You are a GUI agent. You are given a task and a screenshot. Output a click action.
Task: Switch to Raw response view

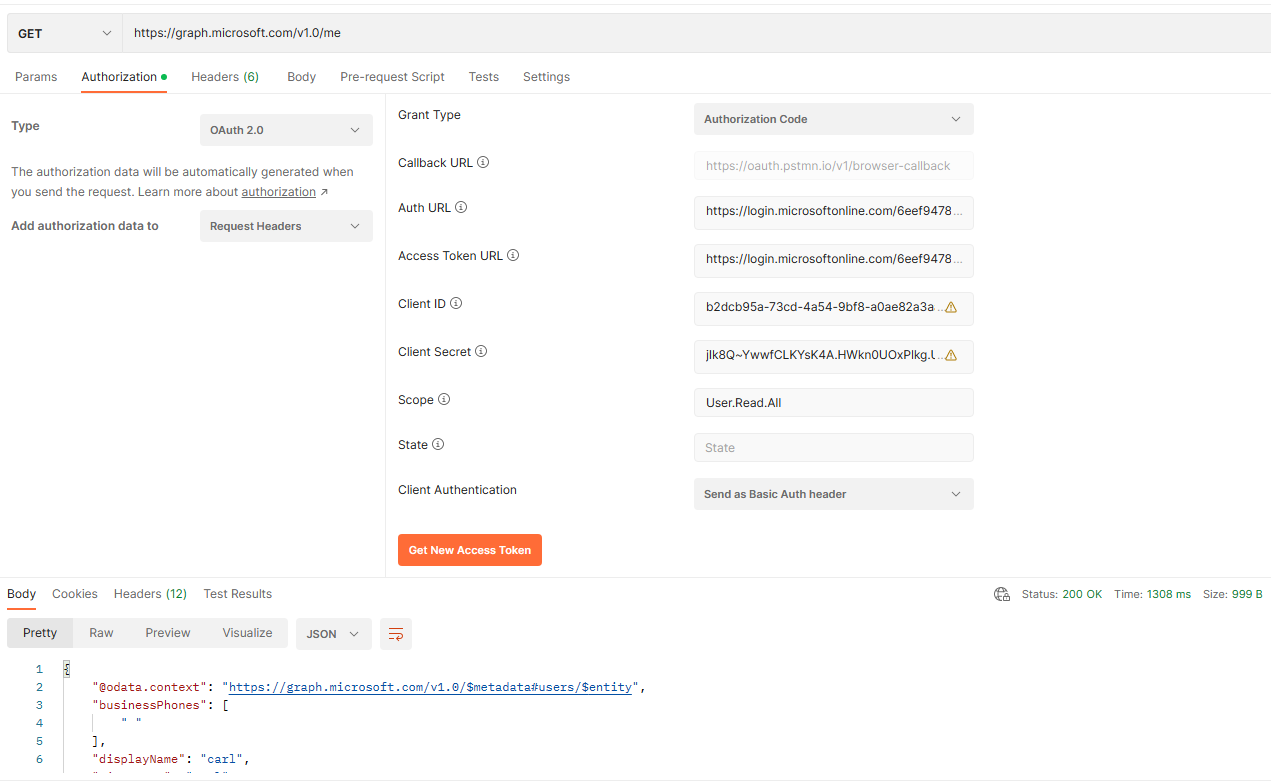[101, 633]
